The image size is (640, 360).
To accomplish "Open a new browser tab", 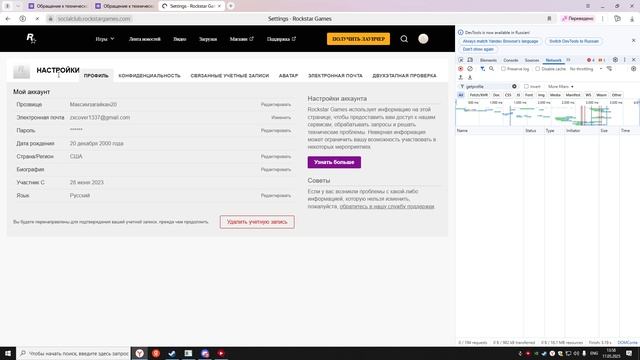I will tap(231, 6).
